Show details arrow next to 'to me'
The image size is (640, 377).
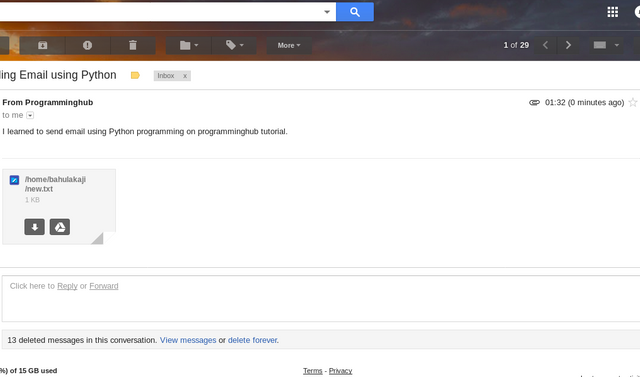(x=30, y=115)
